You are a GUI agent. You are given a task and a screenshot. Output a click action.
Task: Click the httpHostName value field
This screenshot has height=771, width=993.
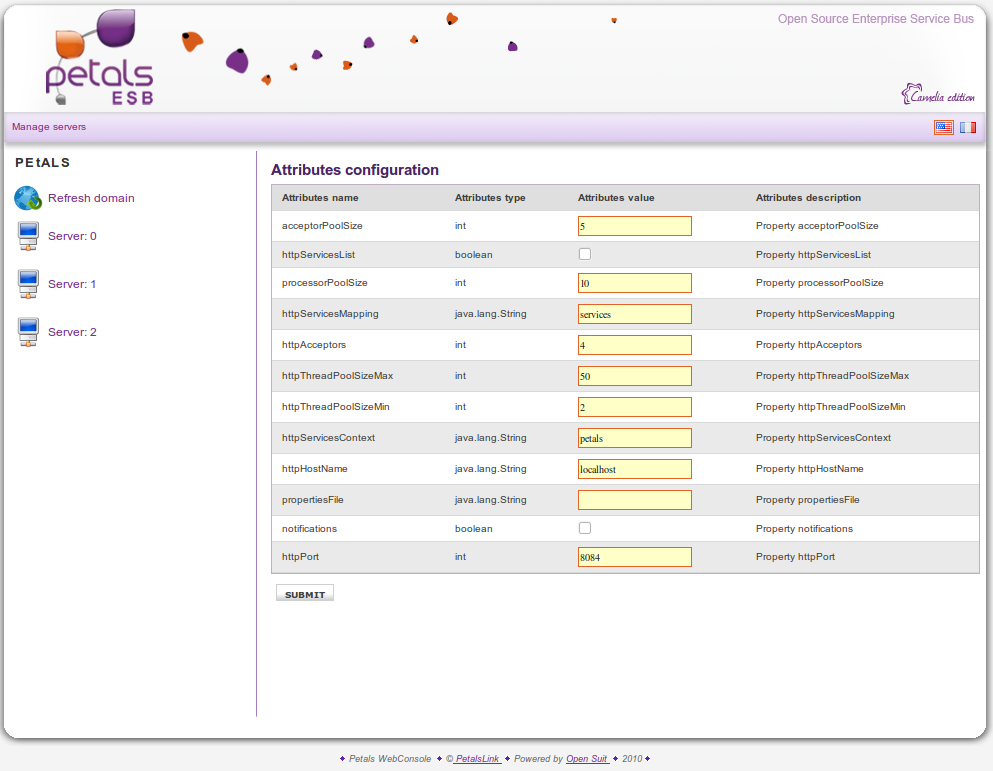point(634,469)
